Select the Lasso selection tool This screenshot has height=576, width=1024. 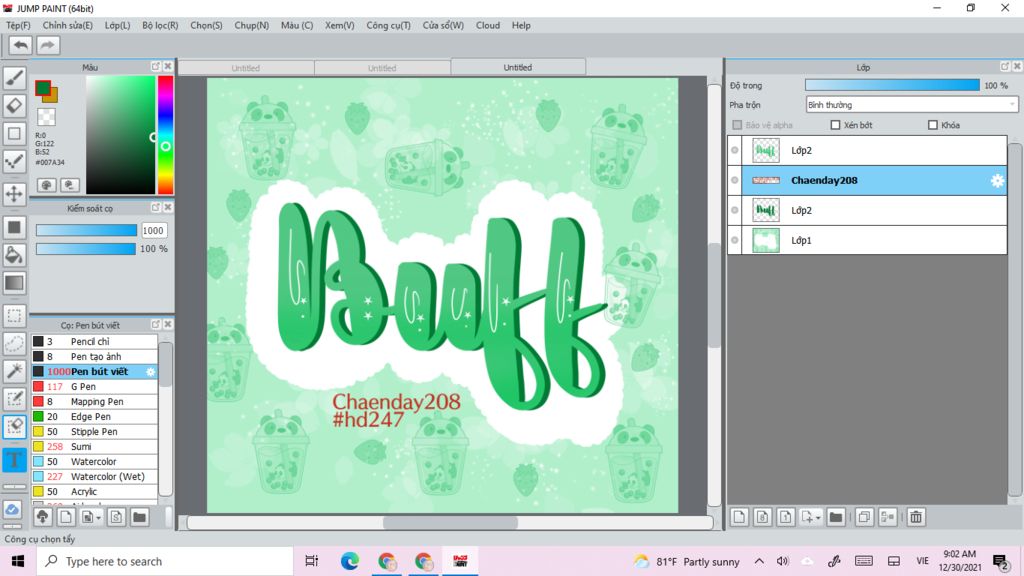[x=14, y=344]
